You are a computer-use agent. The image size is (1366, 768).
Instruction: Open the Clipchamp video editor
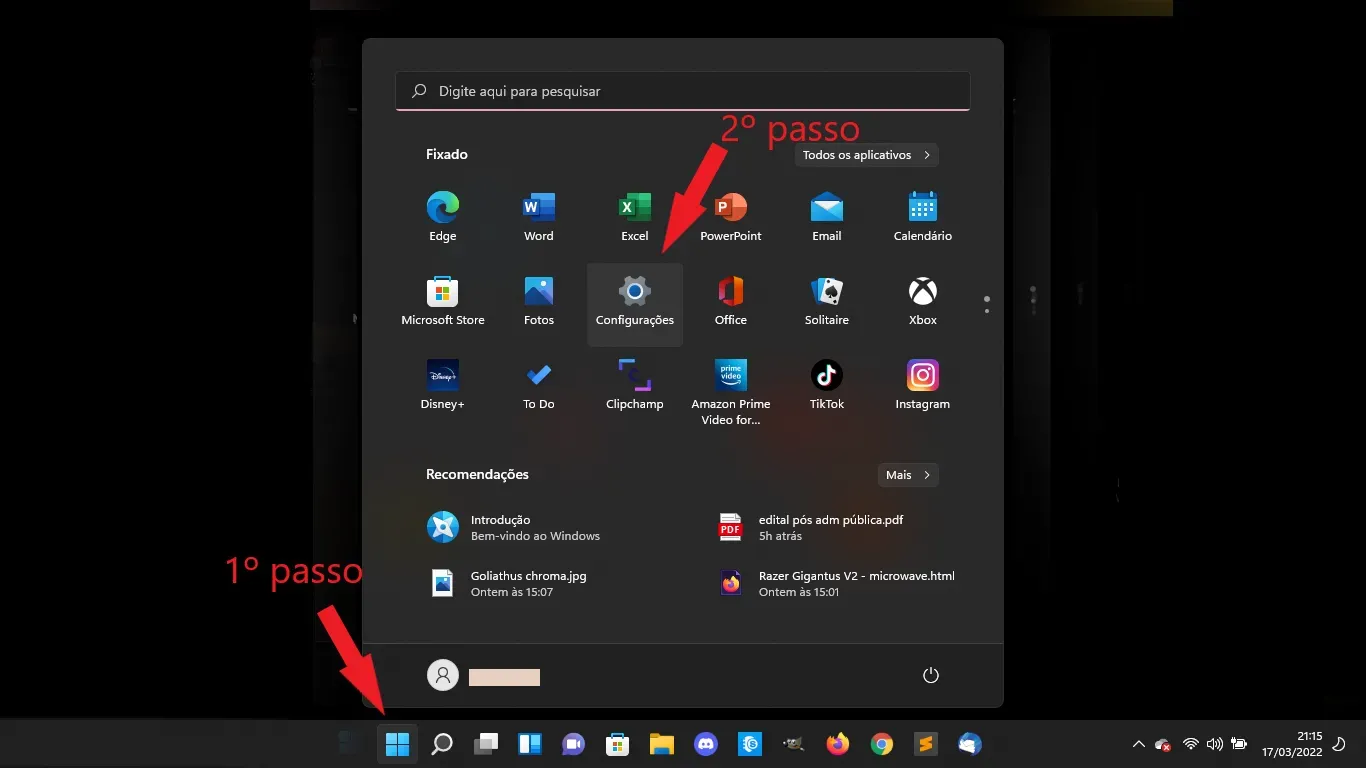(635, 385)
